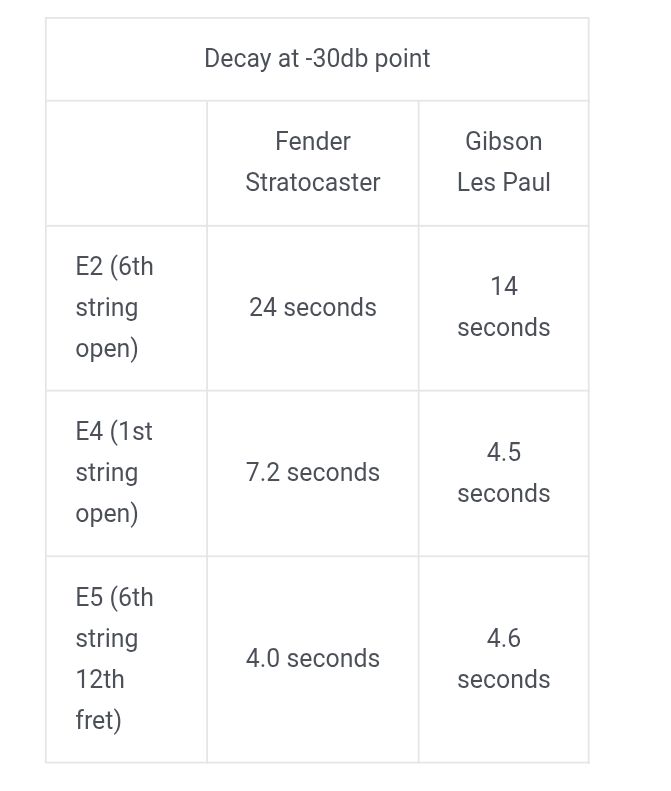Image resolution: width=671 pixels, height=791 pixels.
Task: Click the '4.6' value in the last row
Action: 504,638
